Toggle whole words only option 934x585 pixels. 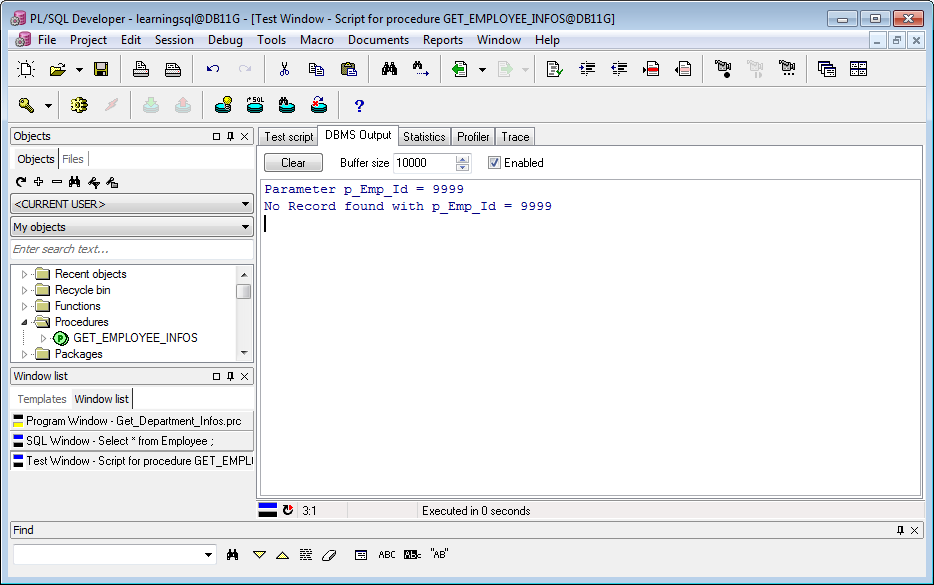tap(412, 555)
